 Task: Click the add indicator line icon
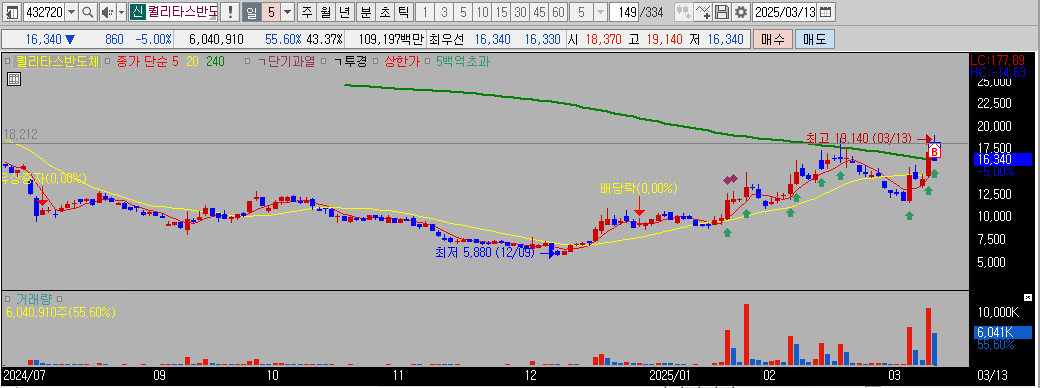(703, 11)
